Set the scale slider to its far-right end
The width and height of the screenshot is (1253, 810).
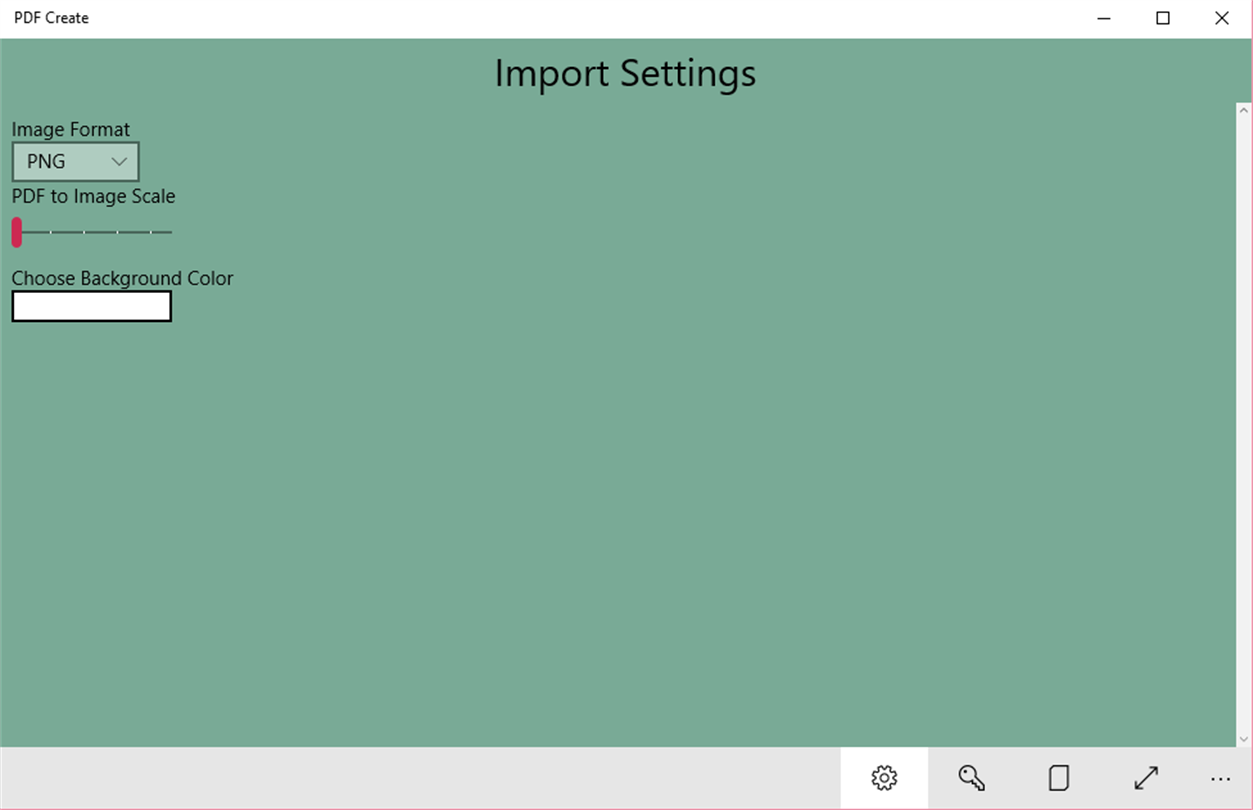point(171,232)
